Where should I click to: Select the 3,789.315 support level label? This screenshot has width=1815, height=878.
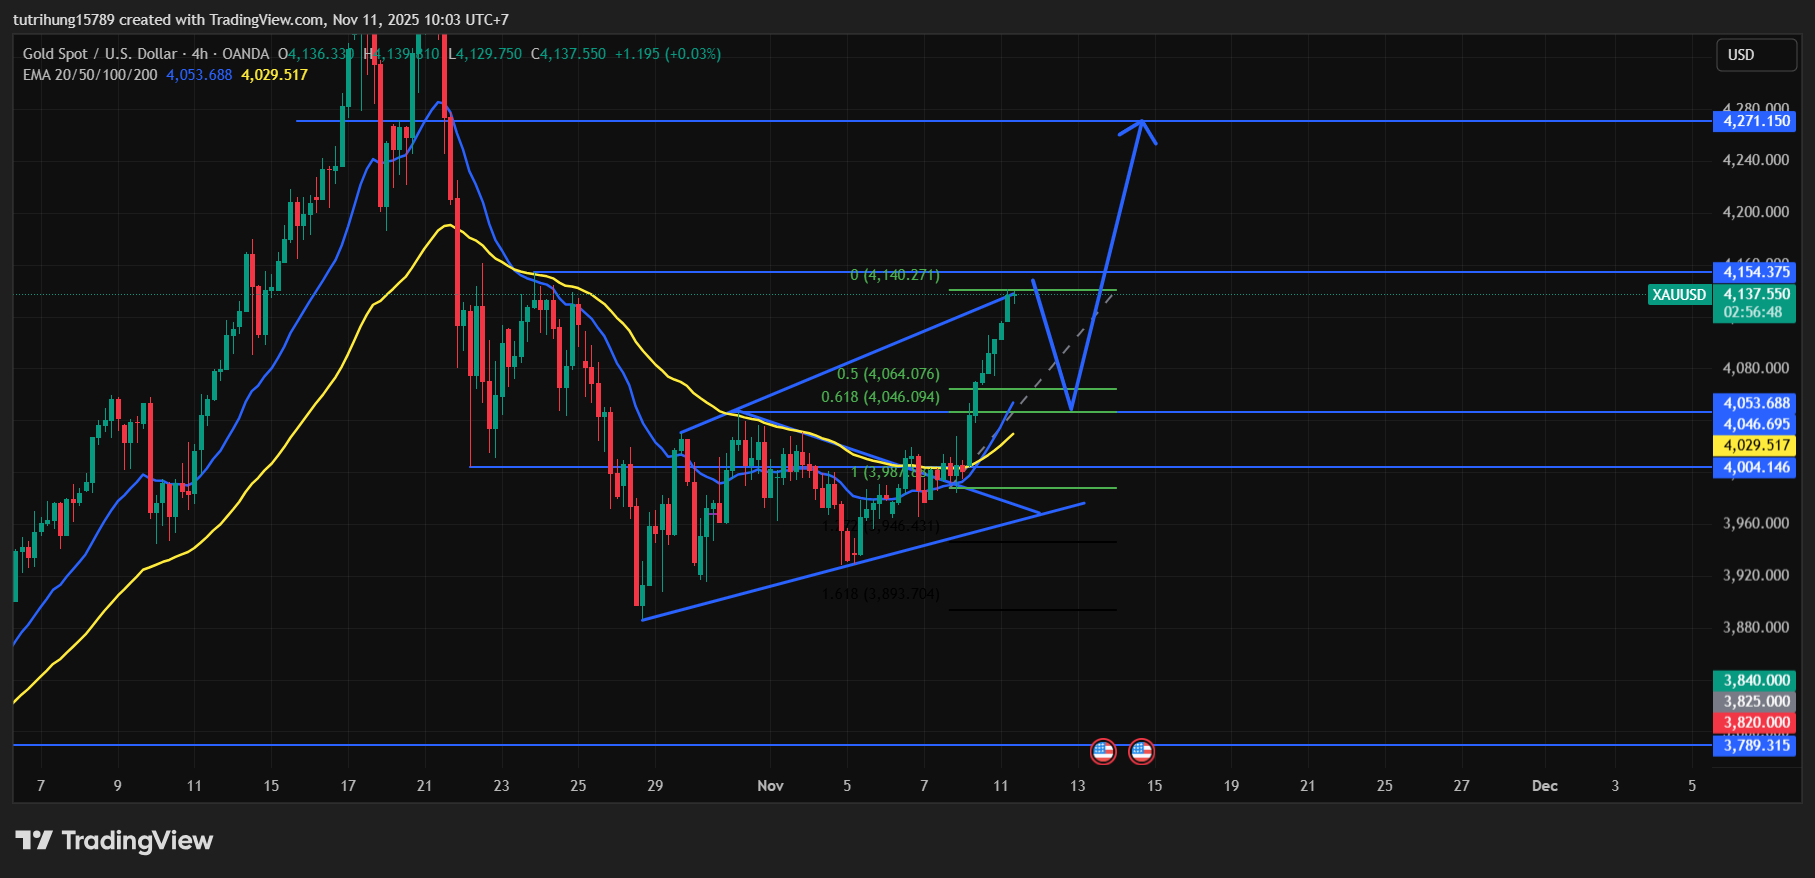point(1755,745)
